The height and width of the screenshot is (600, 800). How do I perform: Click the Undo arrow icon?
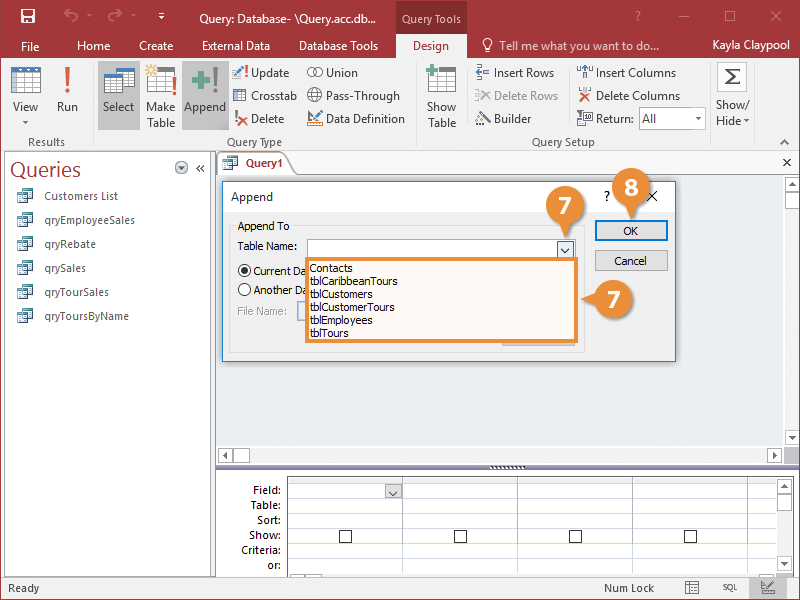(71, 16)
